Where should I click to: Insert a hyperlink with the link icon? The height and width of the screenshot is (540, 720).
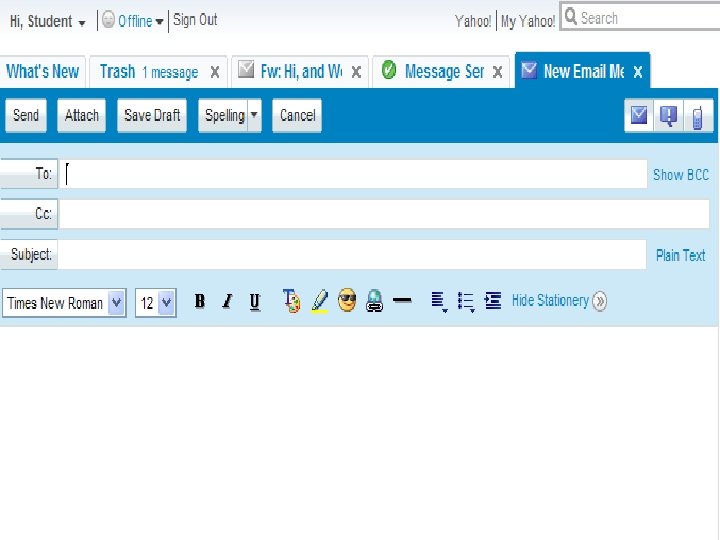[x=375, y=301]
